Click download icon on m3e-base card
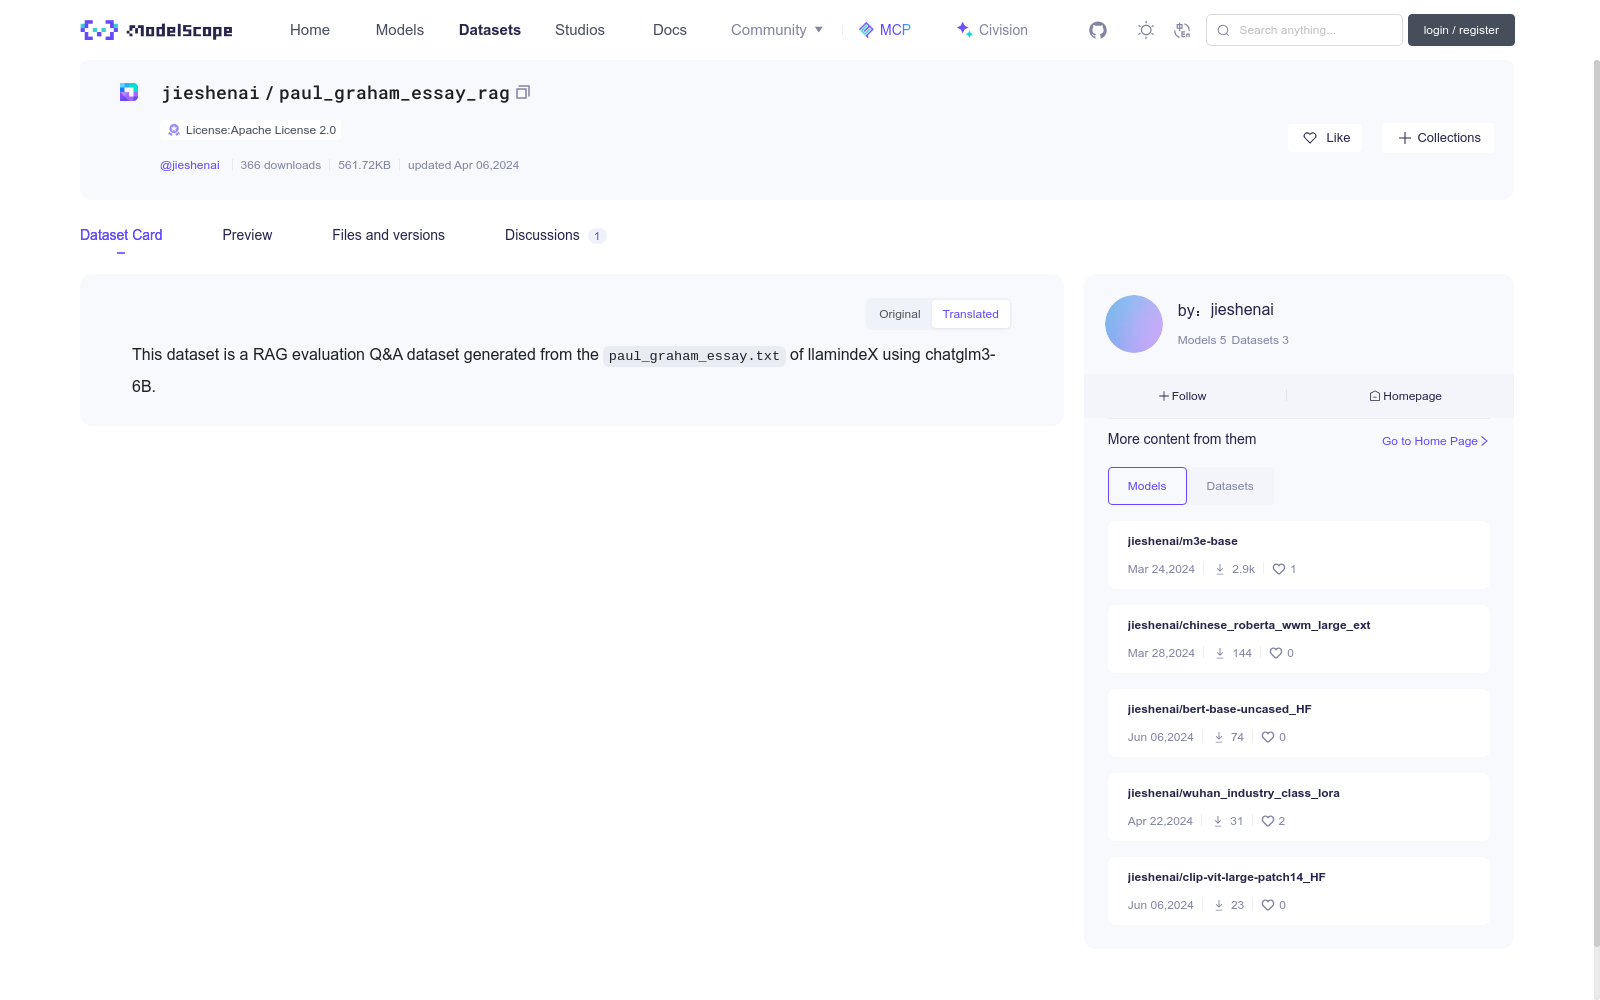Screen dimensions: 1600x1000 pos(1220,569)
